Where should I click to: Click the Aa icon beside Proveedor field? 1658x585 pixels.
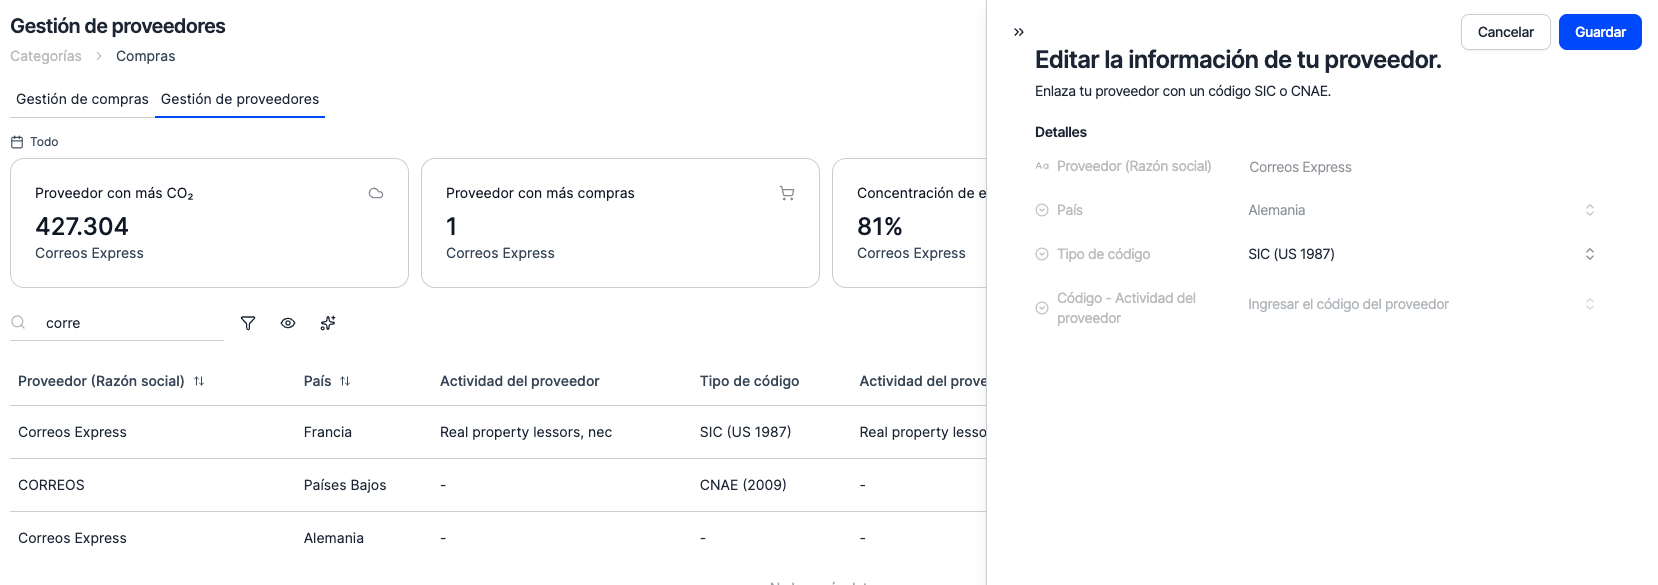click(x=1042, y=166)
